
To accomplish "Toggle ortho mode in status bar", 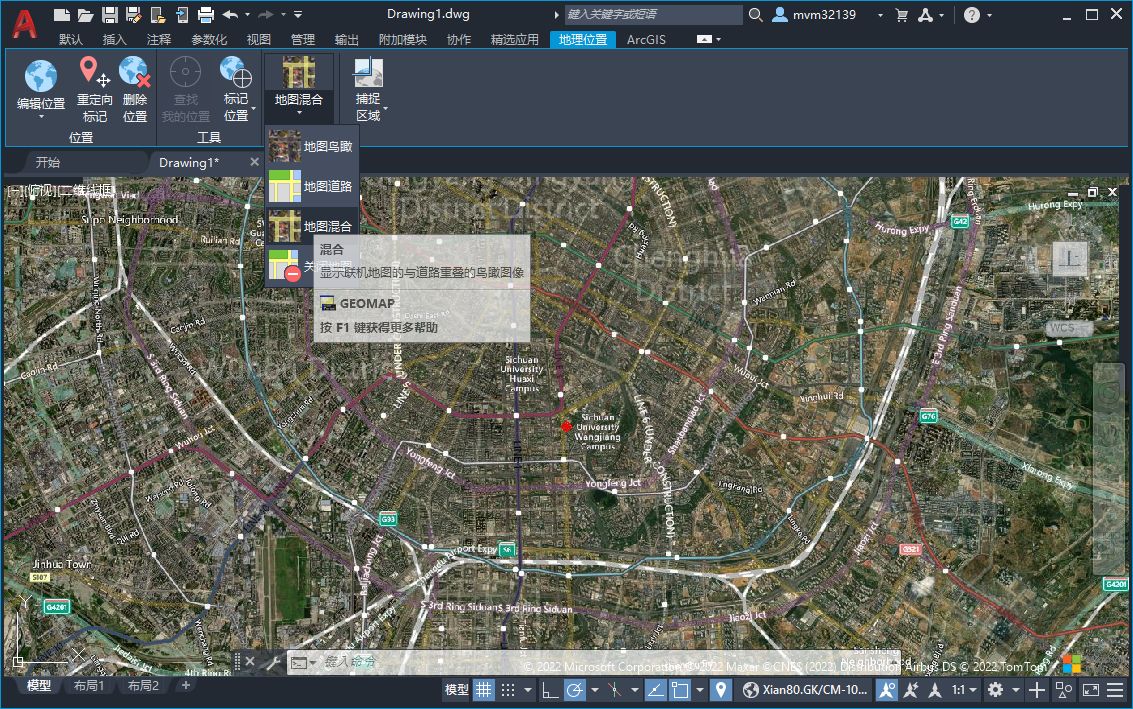I will (x=550, y=690).
